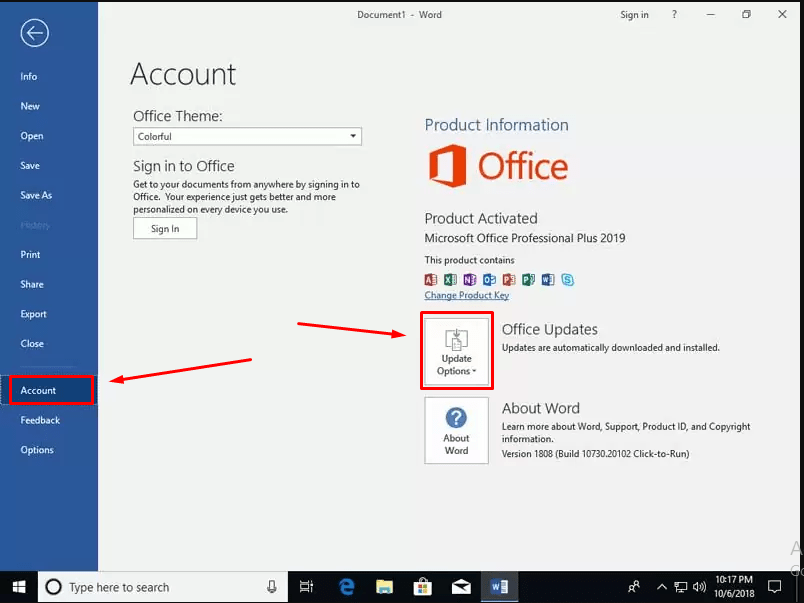Viewport: 804px width, 603px height.
Task: Click the Outlook icon under This product contains
Action: coord(490,280)
